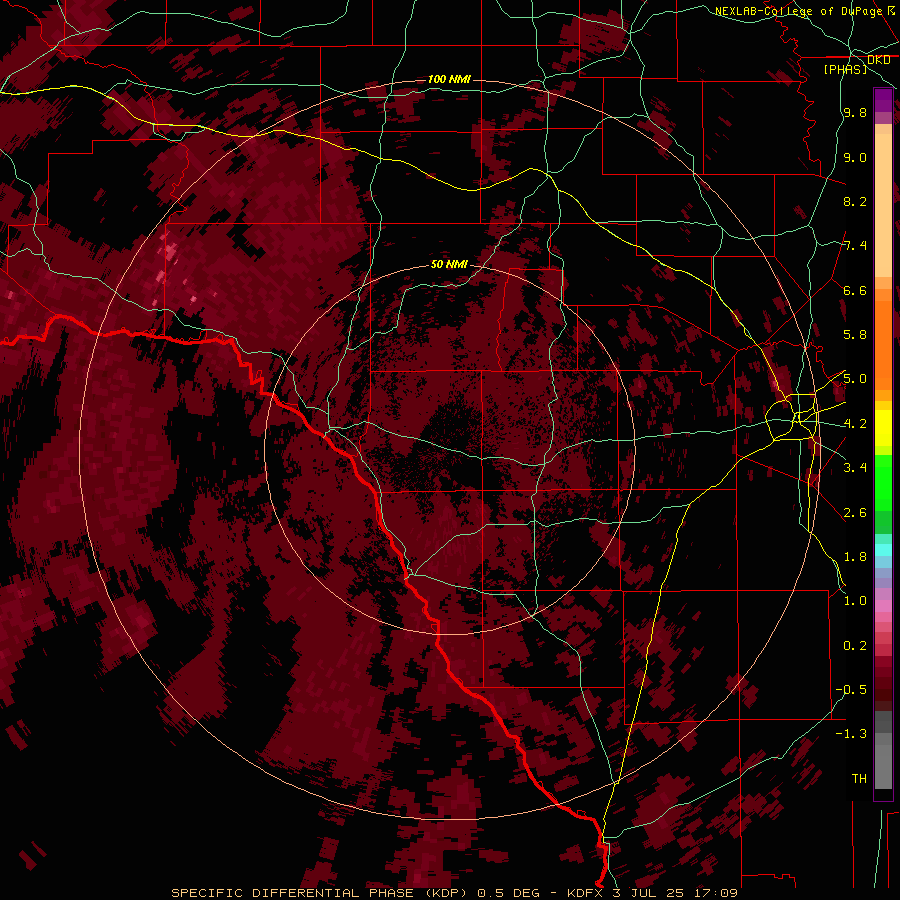This screenshot has width=900, height=900.
Task: Click the 9.0 value on the scale
Action: tap(855, 157)
